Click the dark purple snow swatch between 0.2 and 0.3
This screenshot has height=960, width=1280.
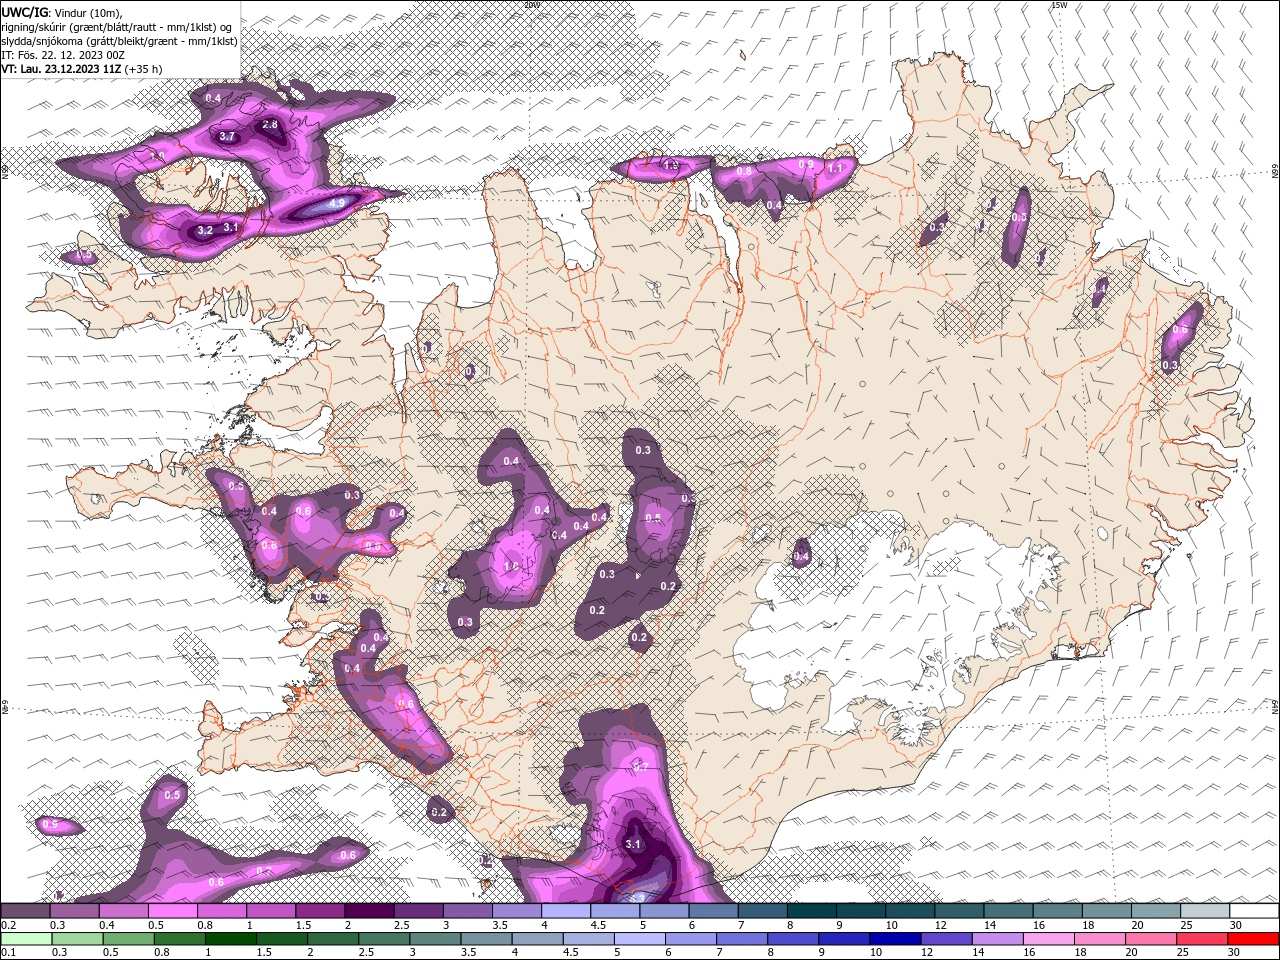(x=25, y=910)
